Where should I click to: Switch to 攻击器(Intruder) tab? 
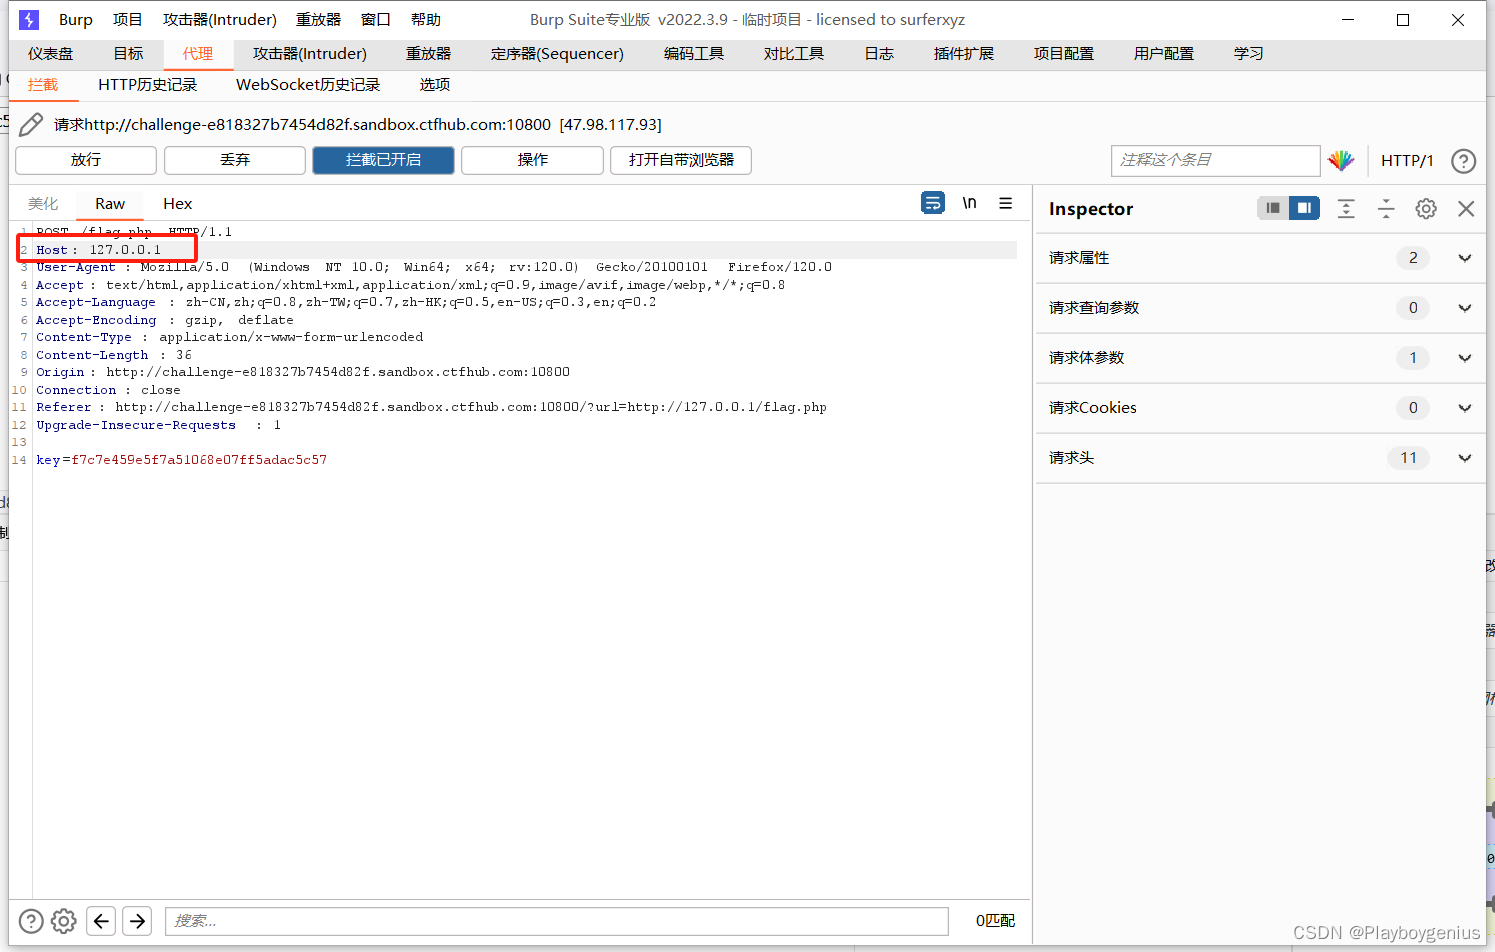310,54
